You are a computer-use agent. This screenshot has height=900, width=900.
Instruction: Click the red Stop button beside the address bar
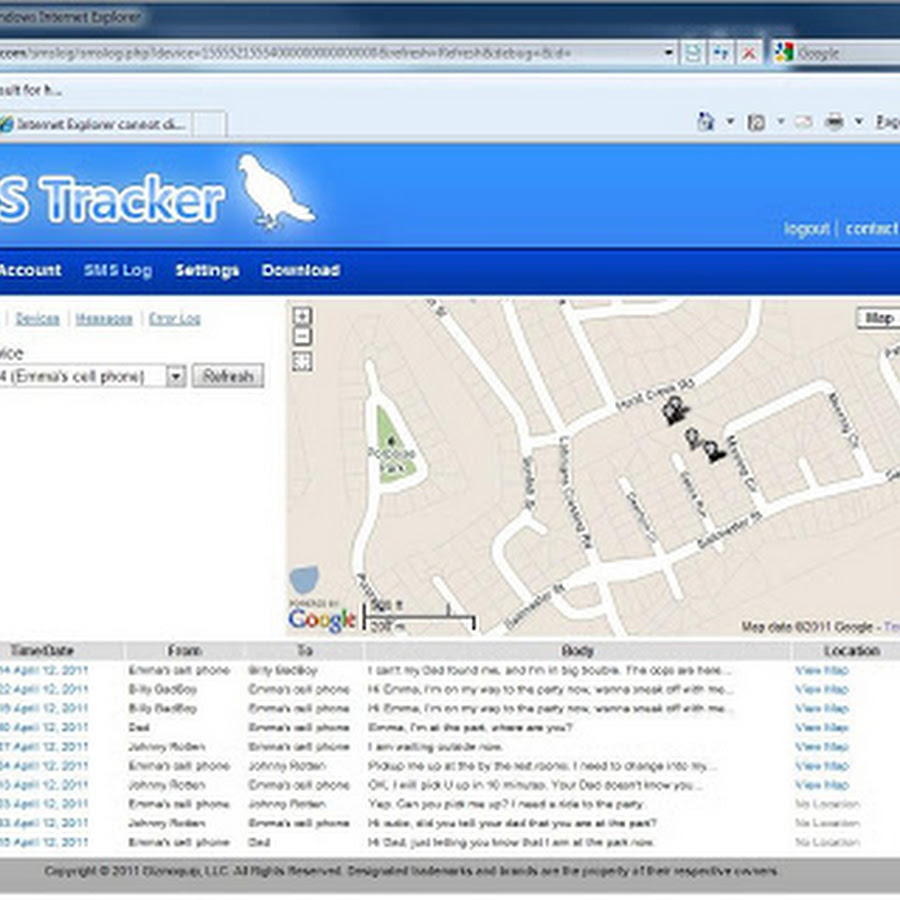[x=749, y=53]
